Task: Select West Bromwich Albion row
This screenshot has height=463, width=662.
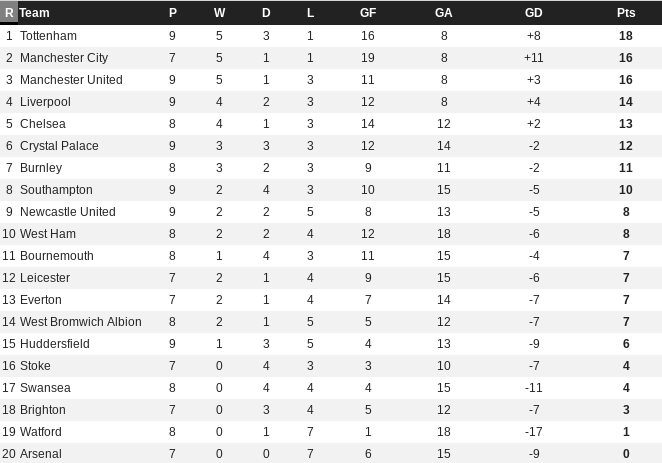Action: click(x=331, y=322)
